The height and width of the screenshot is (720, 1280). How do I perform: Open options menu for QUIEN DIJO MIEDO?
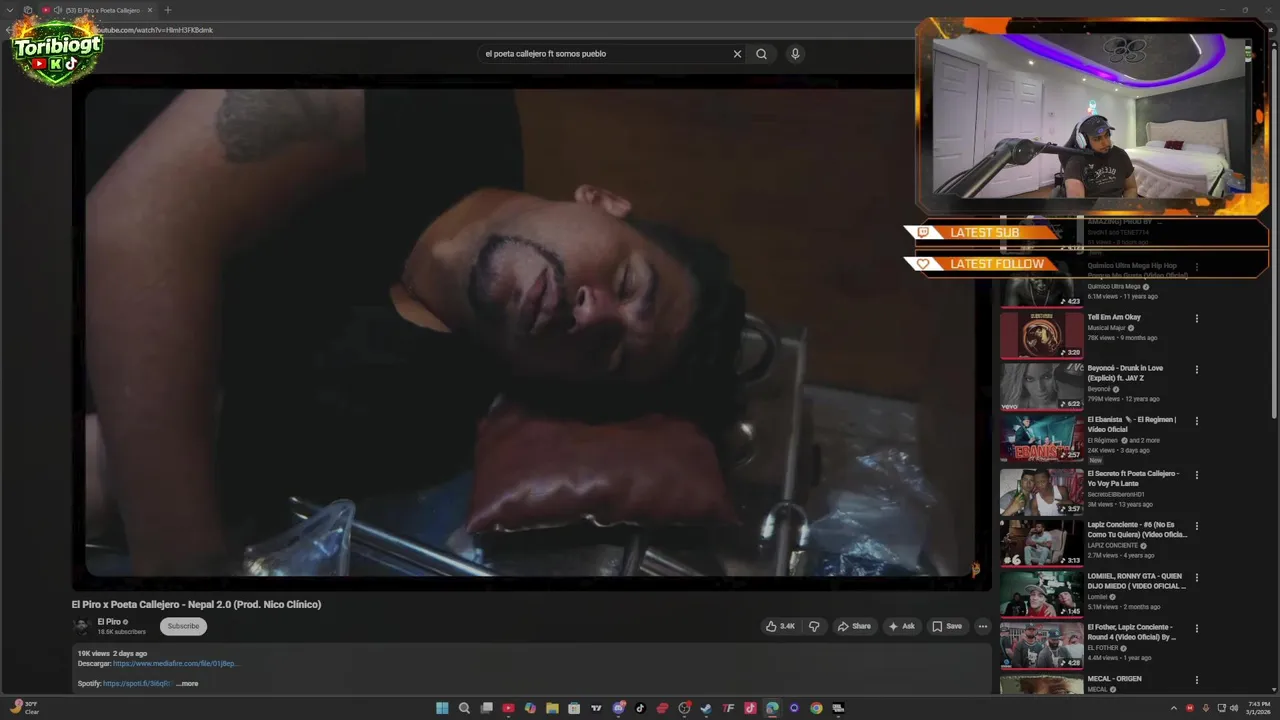[x=1196, y=578]
